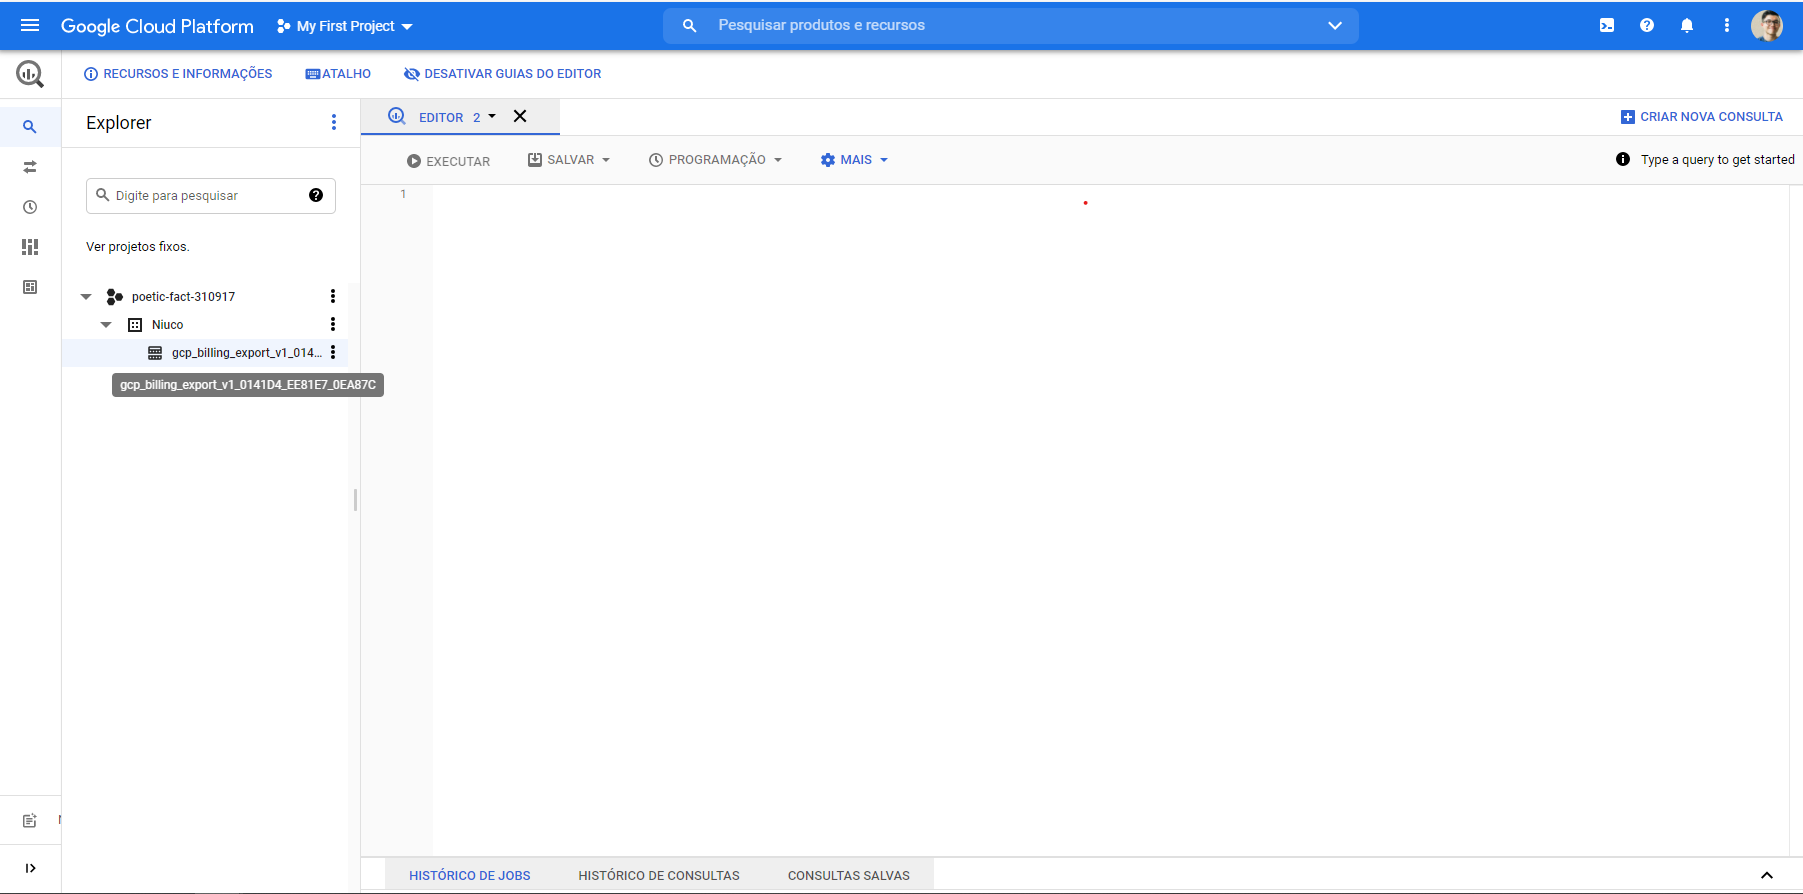This screenshot has width=1803, height=894.
Task: Click into the query editor line 1
Action: click(x=1110, y=194)
